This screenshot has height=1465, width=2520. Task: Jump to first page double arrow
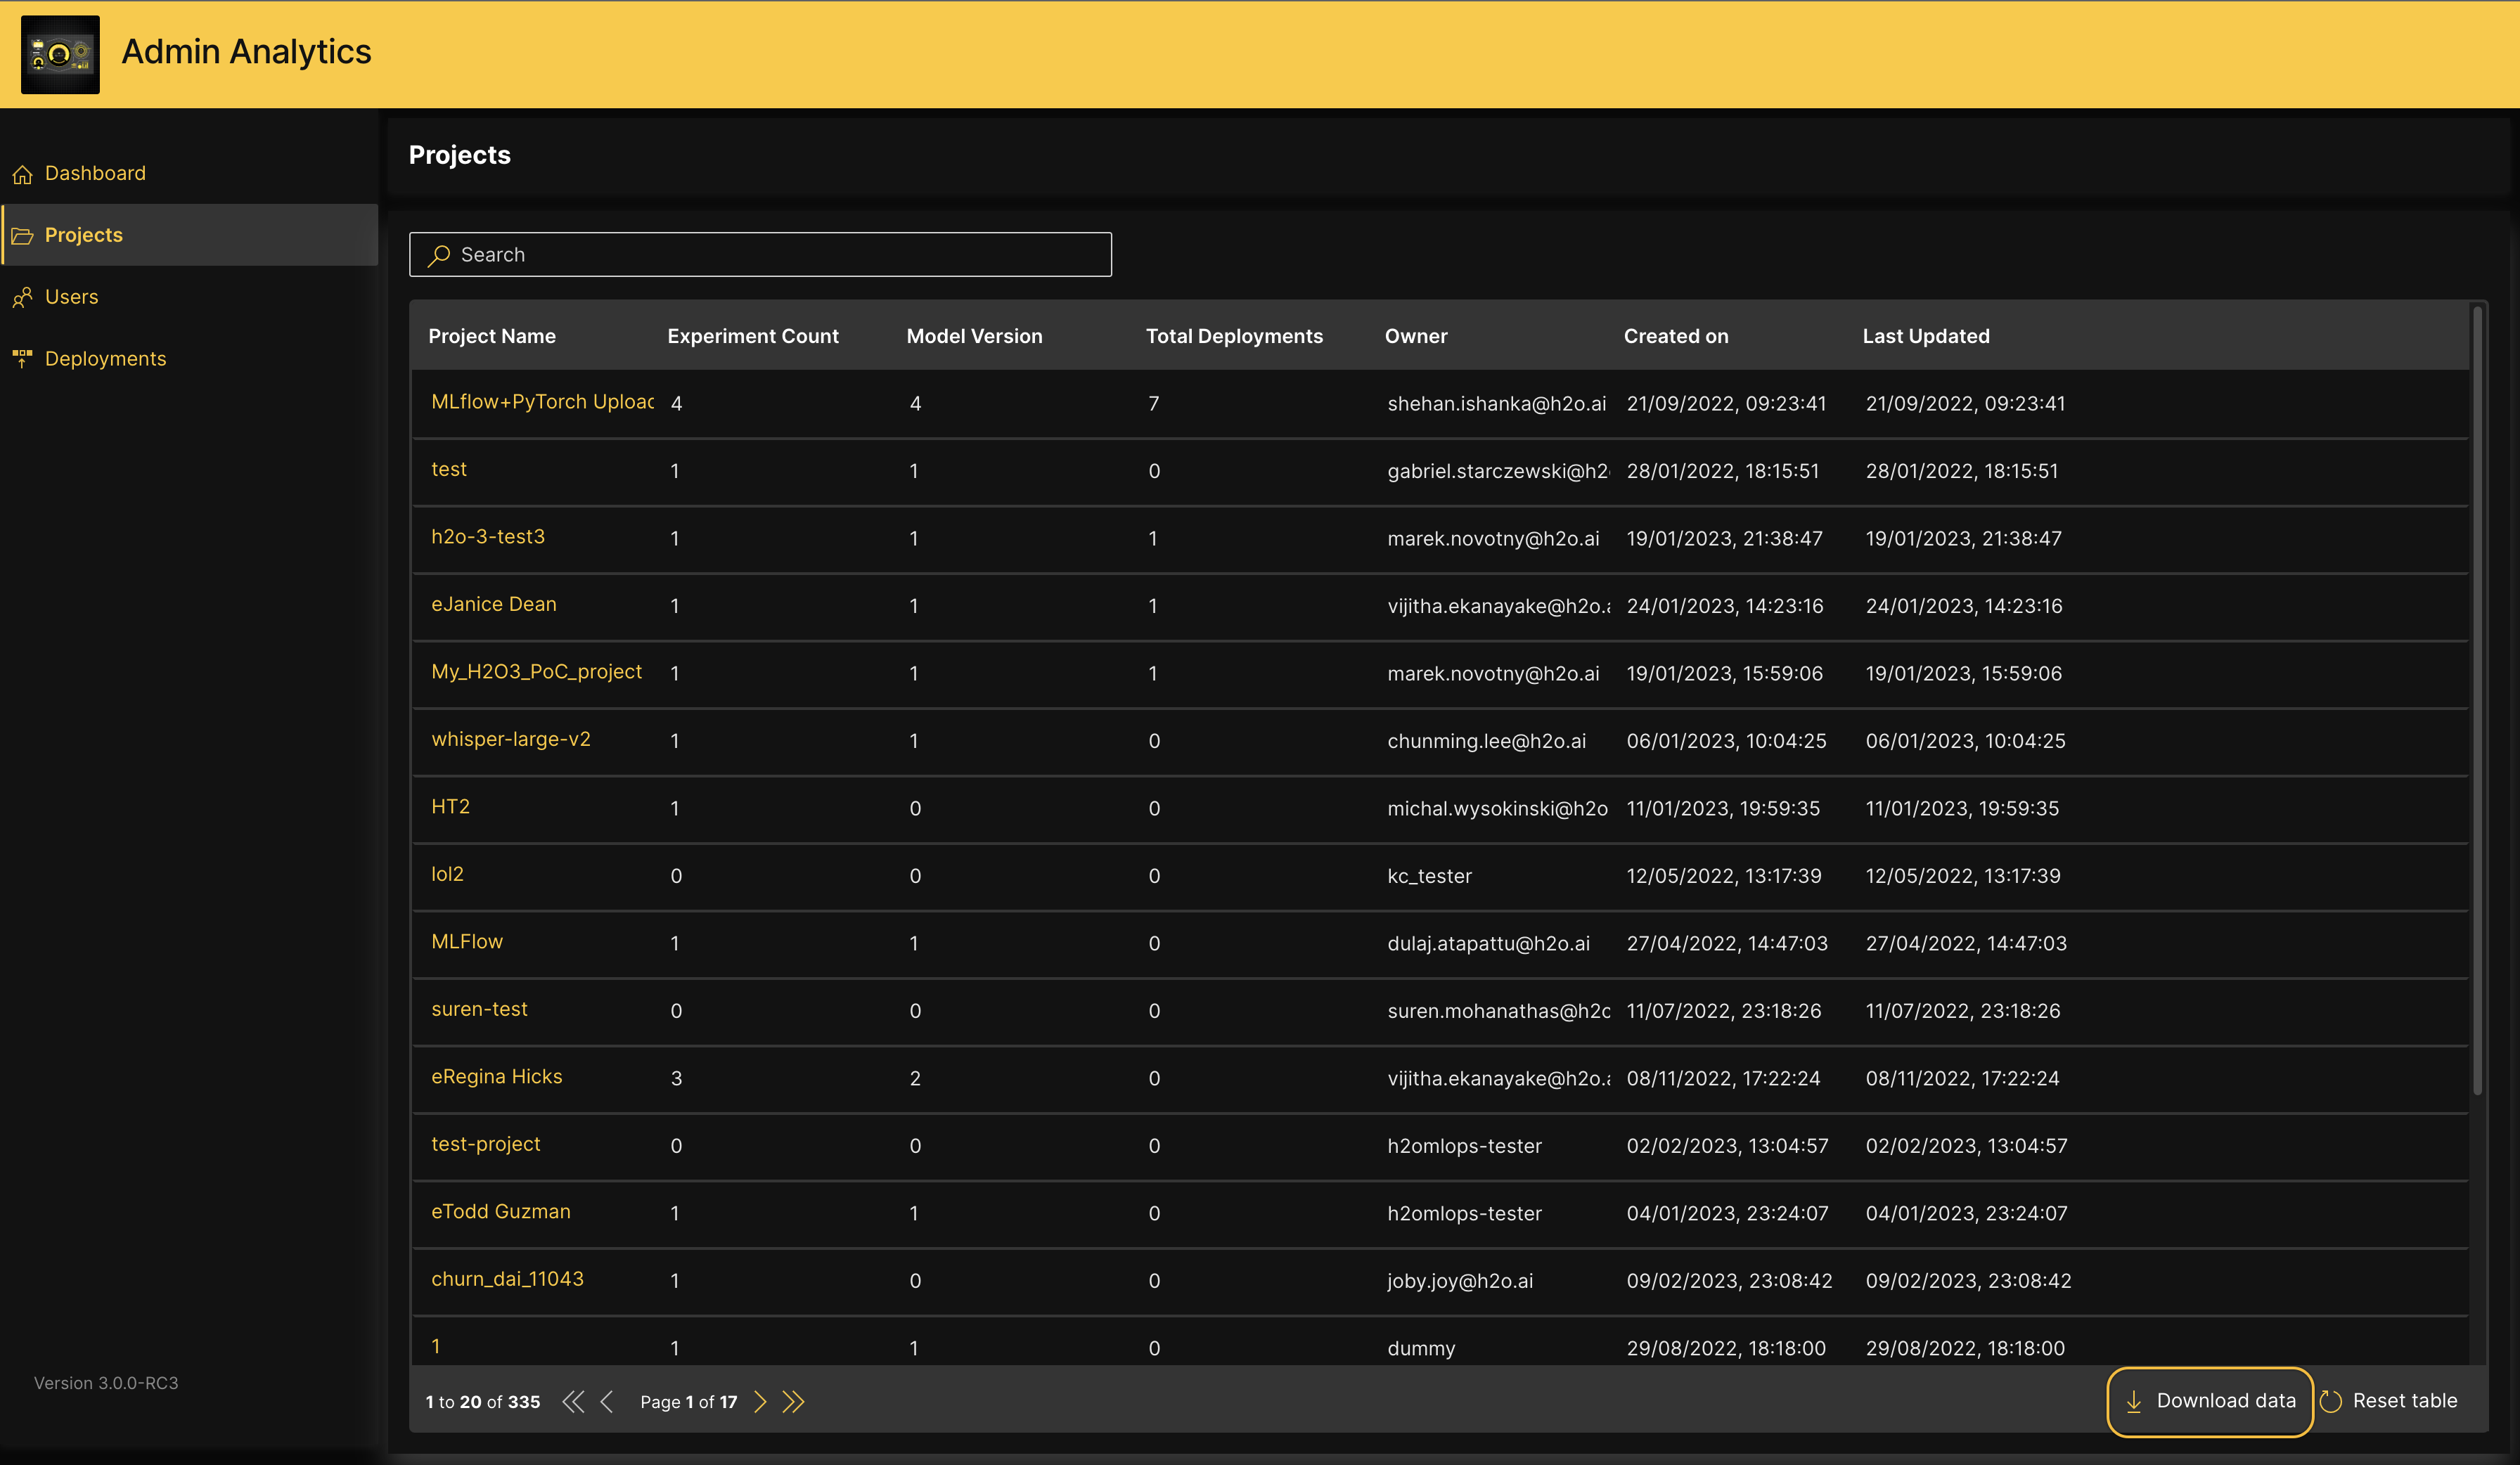click(573, 1402)
